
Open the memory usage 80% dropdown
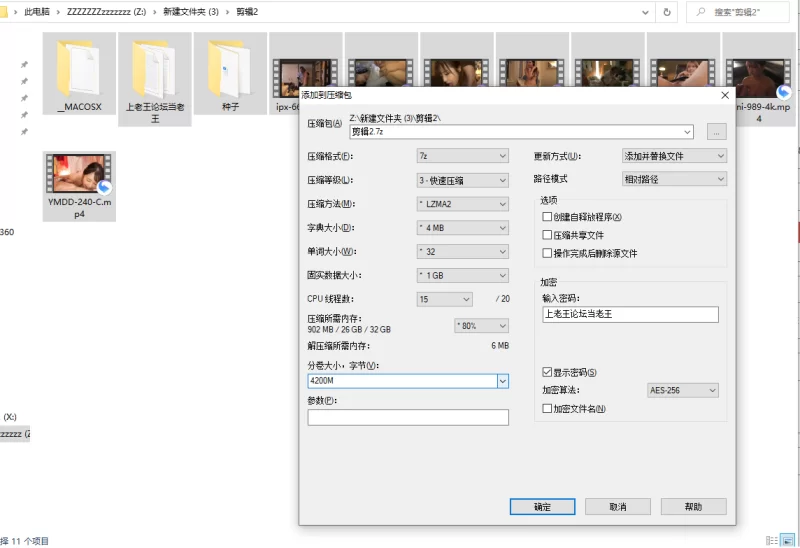[x=482, y=326]
